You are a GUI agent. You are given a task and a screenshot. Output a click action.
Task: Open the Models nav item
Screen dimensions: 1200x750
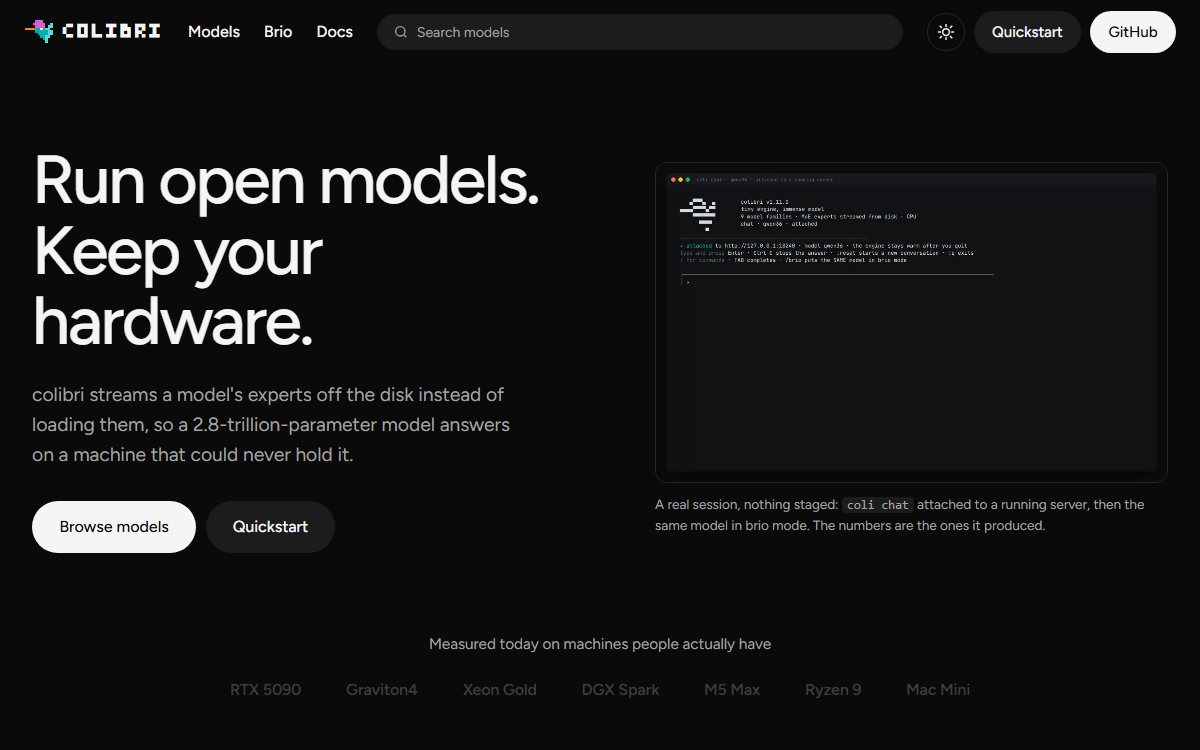click(x=214, y=32)
